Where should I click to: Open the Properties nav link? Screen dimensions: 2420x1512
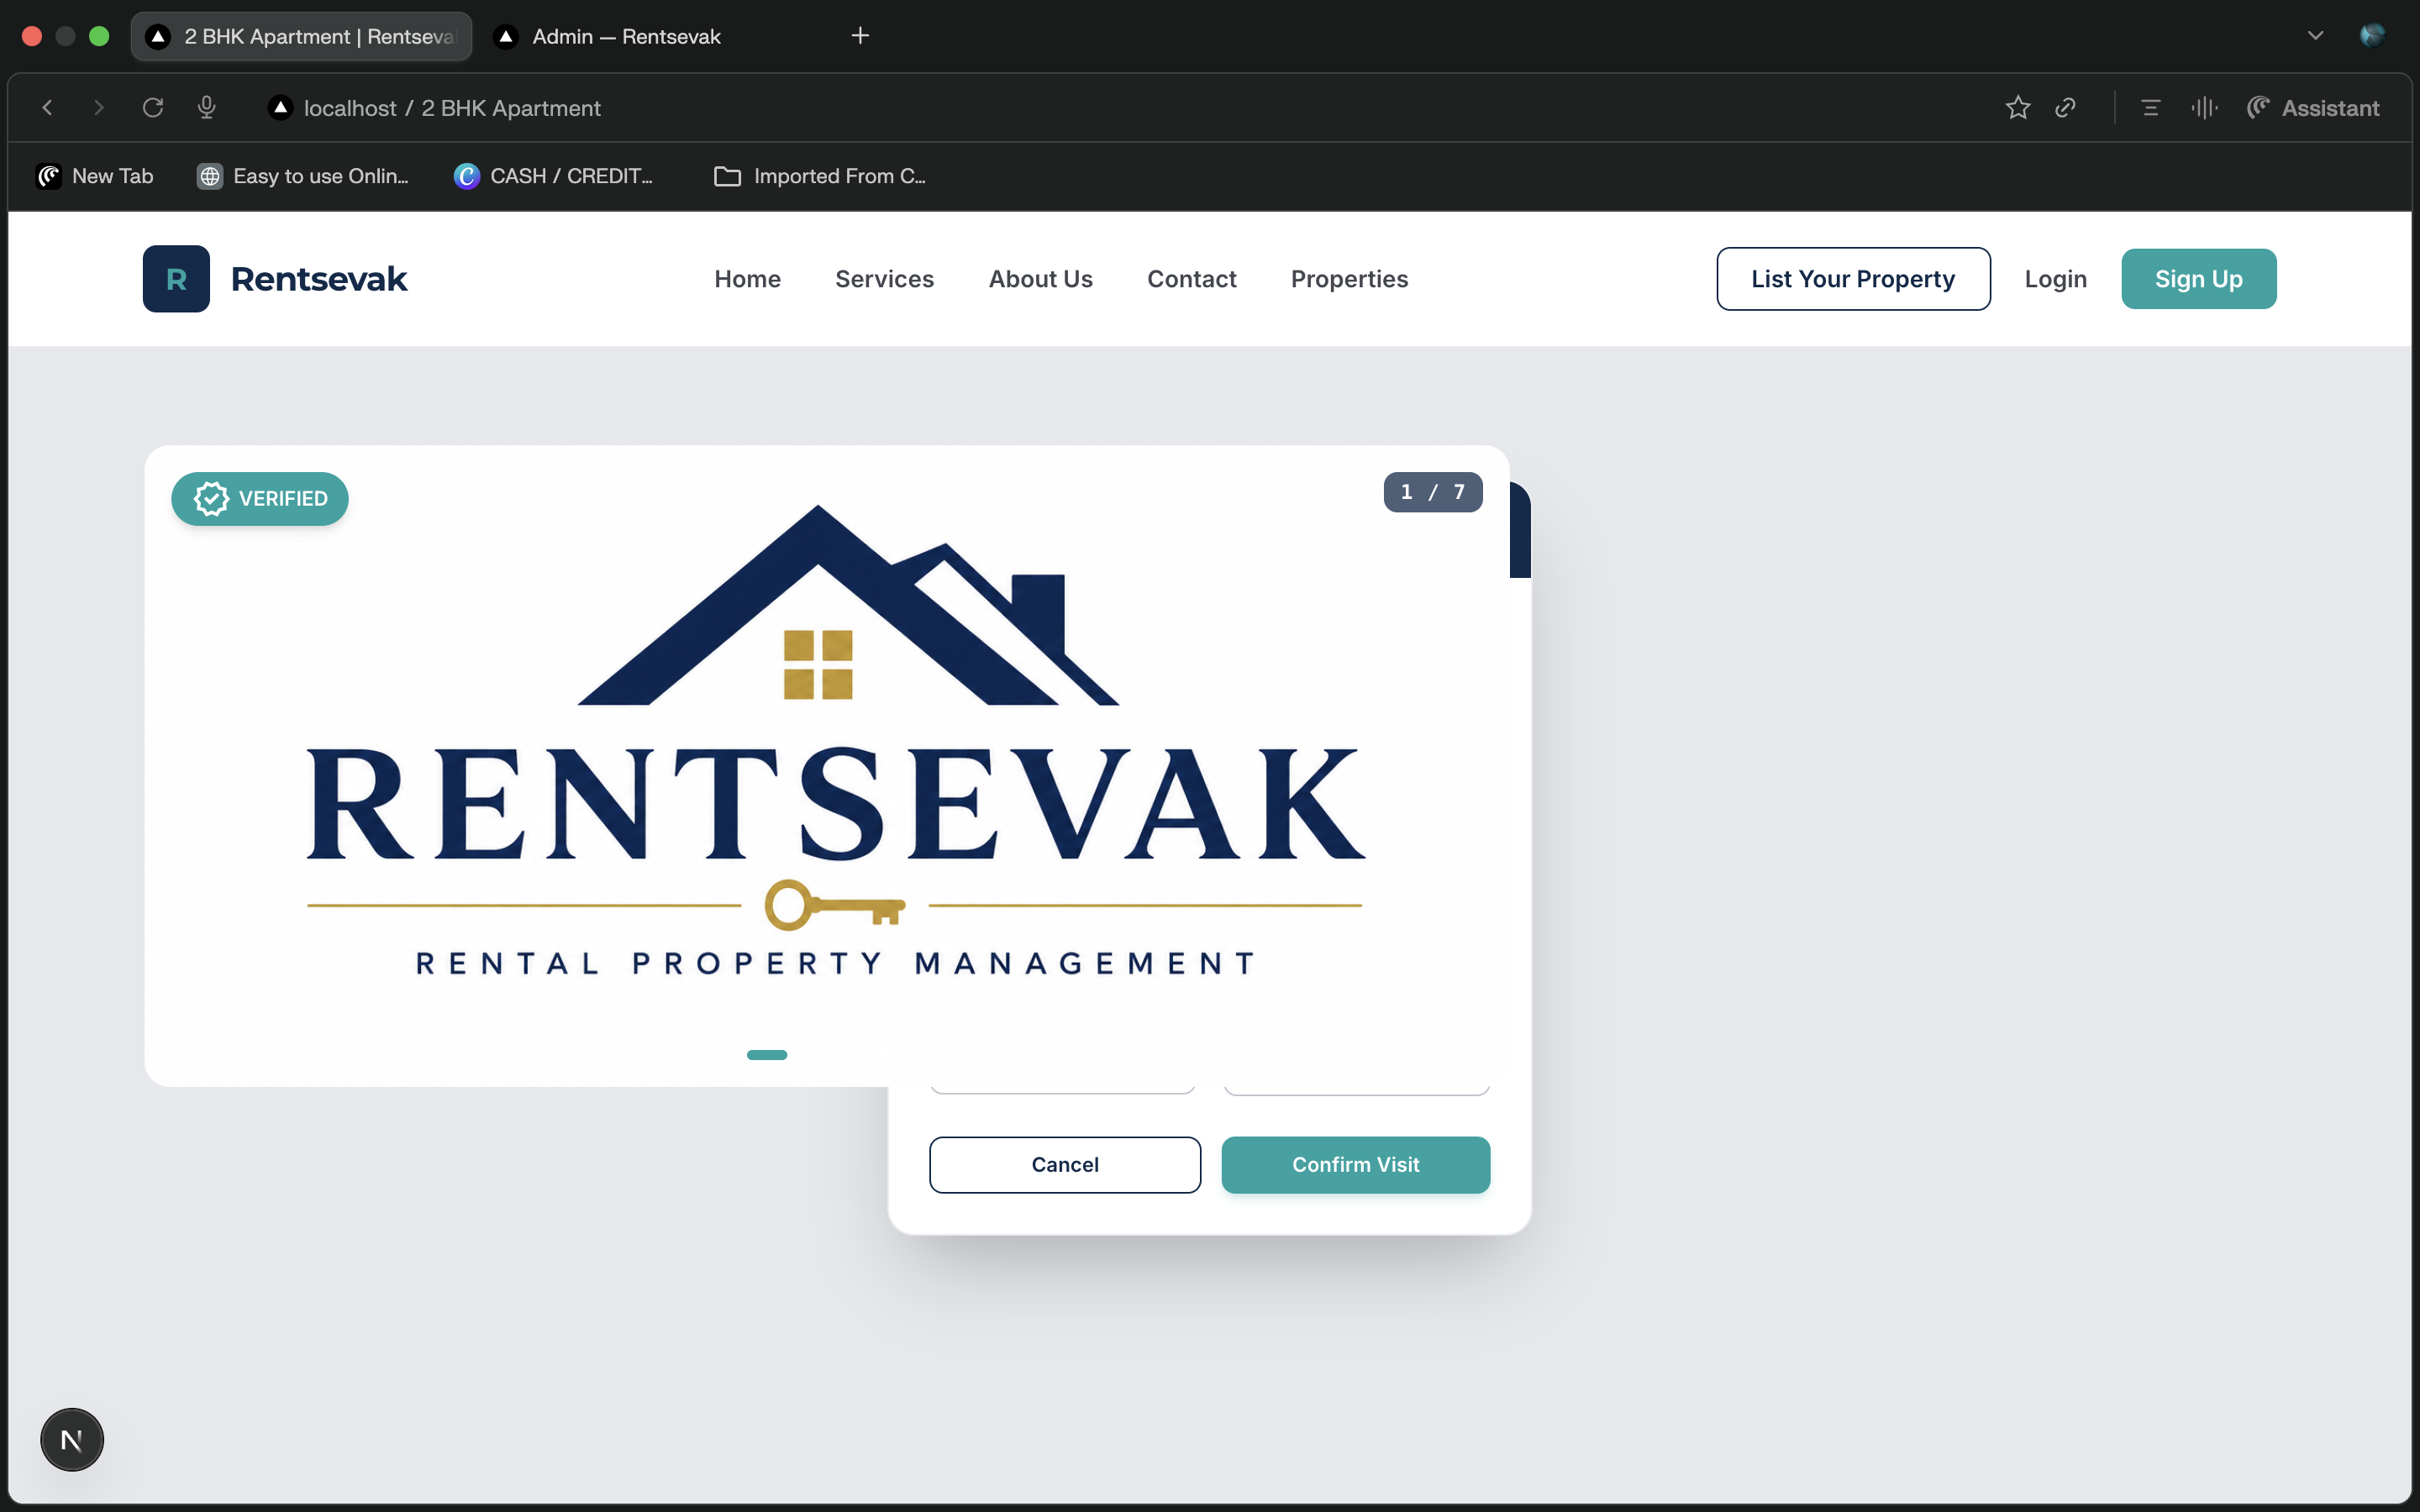click(x=1349, y=279)
